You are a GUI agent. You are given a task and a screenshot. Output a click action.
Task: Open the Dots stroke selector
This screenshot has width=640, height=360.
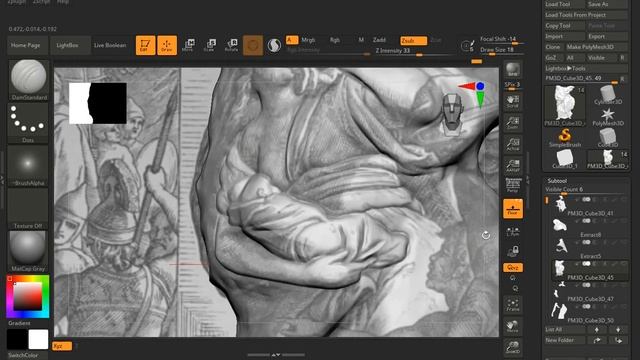[x=28, y=122]
